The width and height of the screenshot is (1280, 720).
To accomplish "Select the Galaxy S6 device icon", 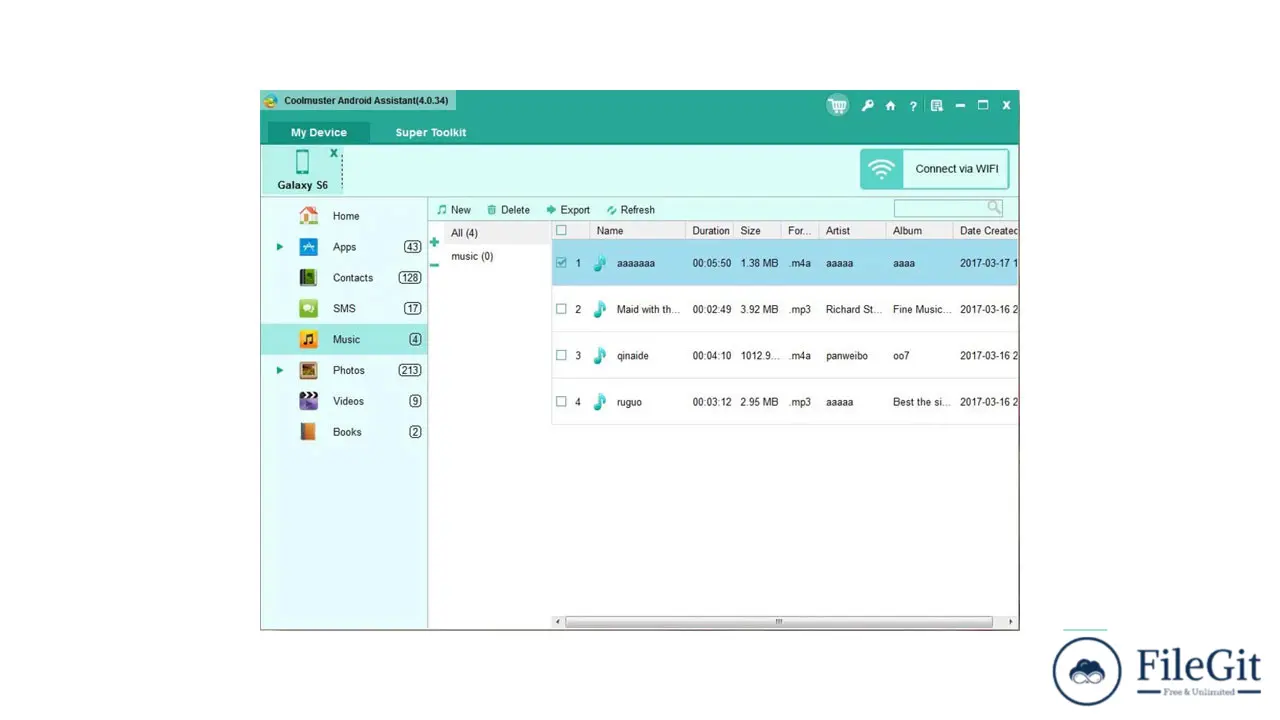I will click(x=302, y=162).
